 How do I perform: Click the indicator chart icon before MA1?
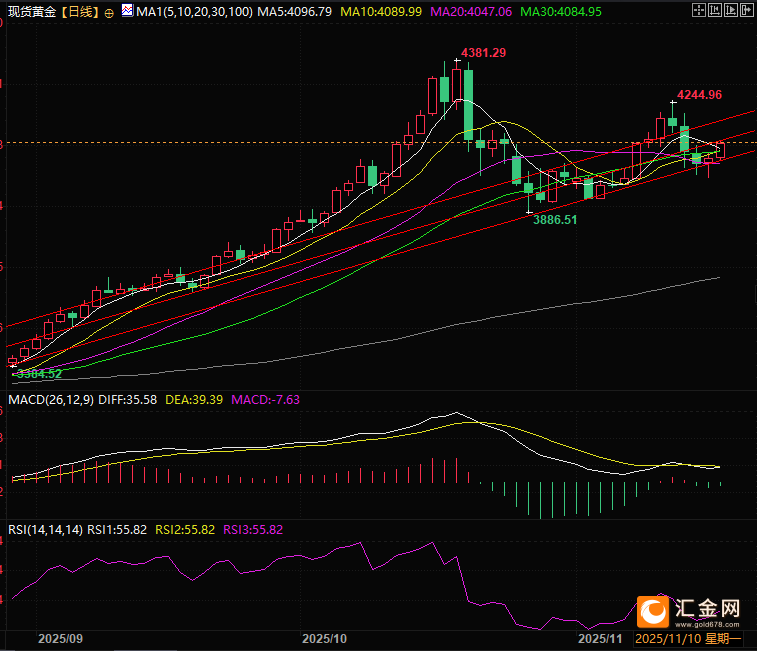(126, 11)
